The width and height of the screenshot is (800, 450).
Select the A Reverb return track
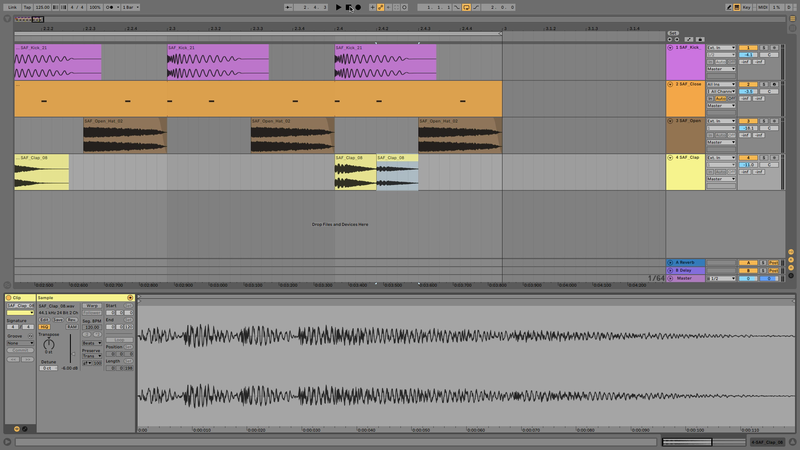[685, 262]
